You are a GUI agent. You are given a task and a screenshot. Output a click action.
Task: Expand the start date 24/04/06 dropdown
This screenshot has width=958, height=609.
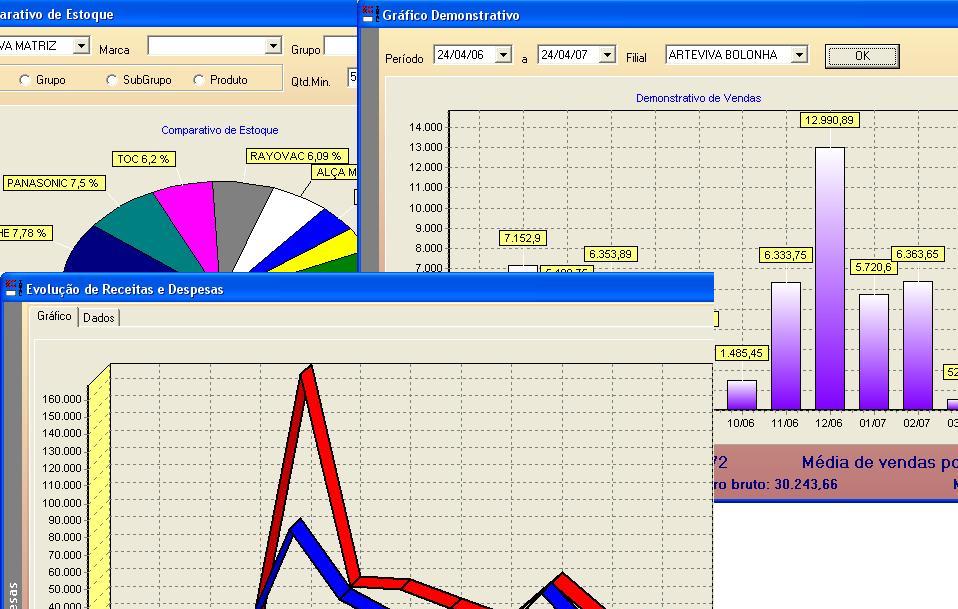click(x=503, y=55)
